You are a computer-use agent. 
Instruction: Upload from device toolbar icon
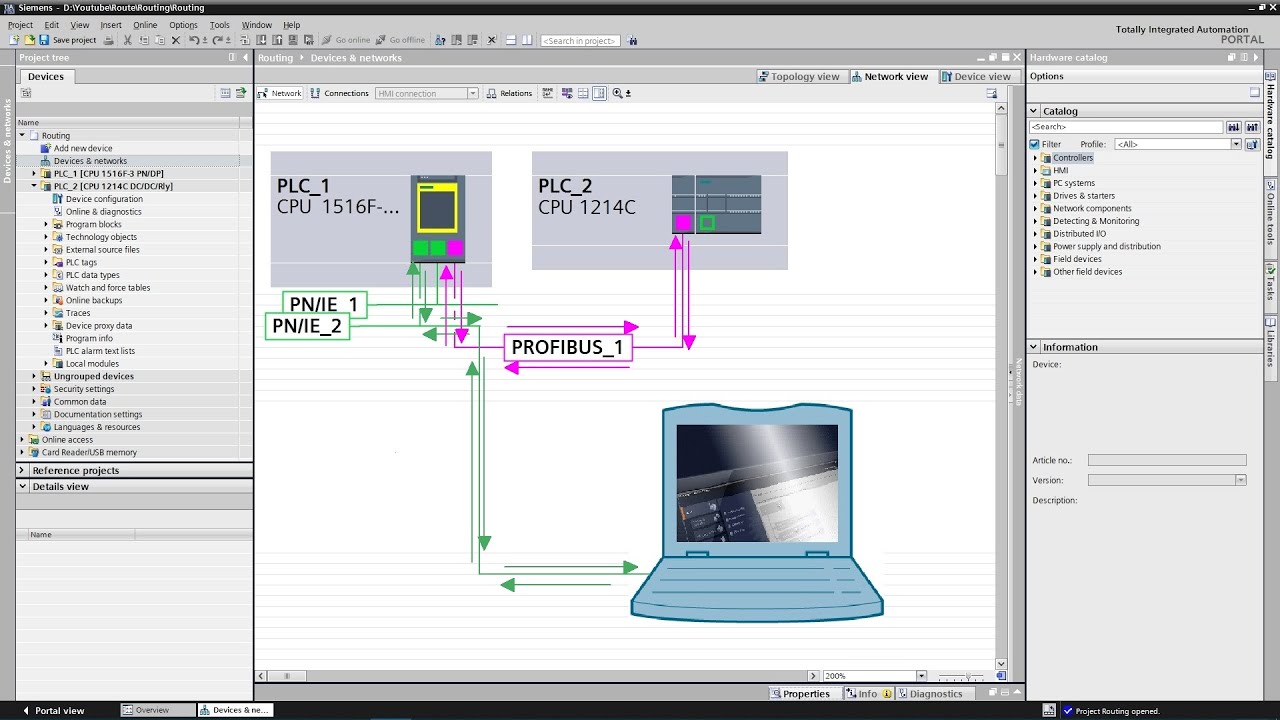277,40
